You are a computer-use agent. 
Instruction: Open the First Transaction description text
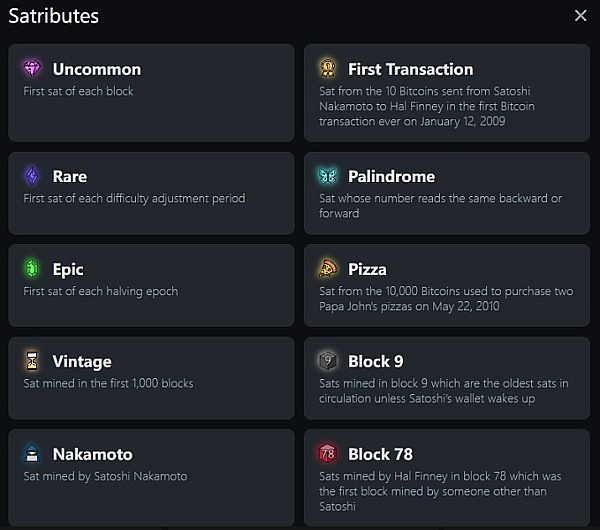coord(439,106)
